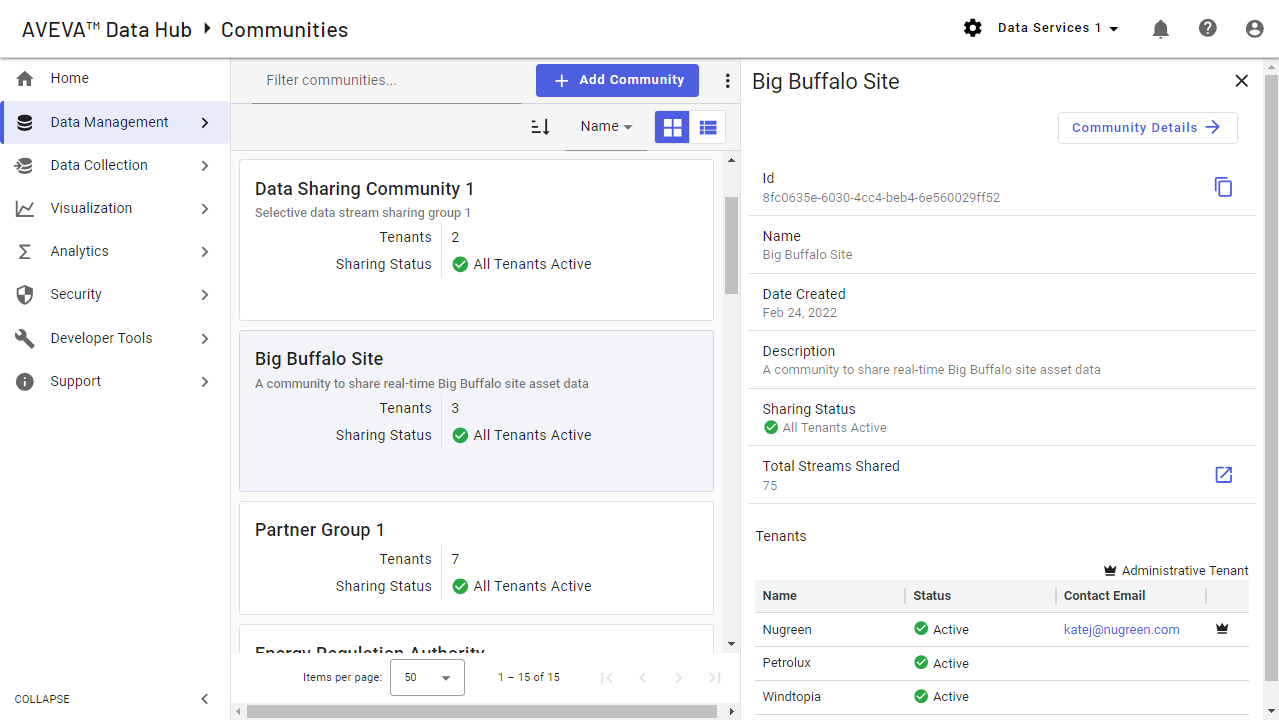Open the user account icon
The width and height of the screenshot is (1279, 720).
tap(1255, 29)
